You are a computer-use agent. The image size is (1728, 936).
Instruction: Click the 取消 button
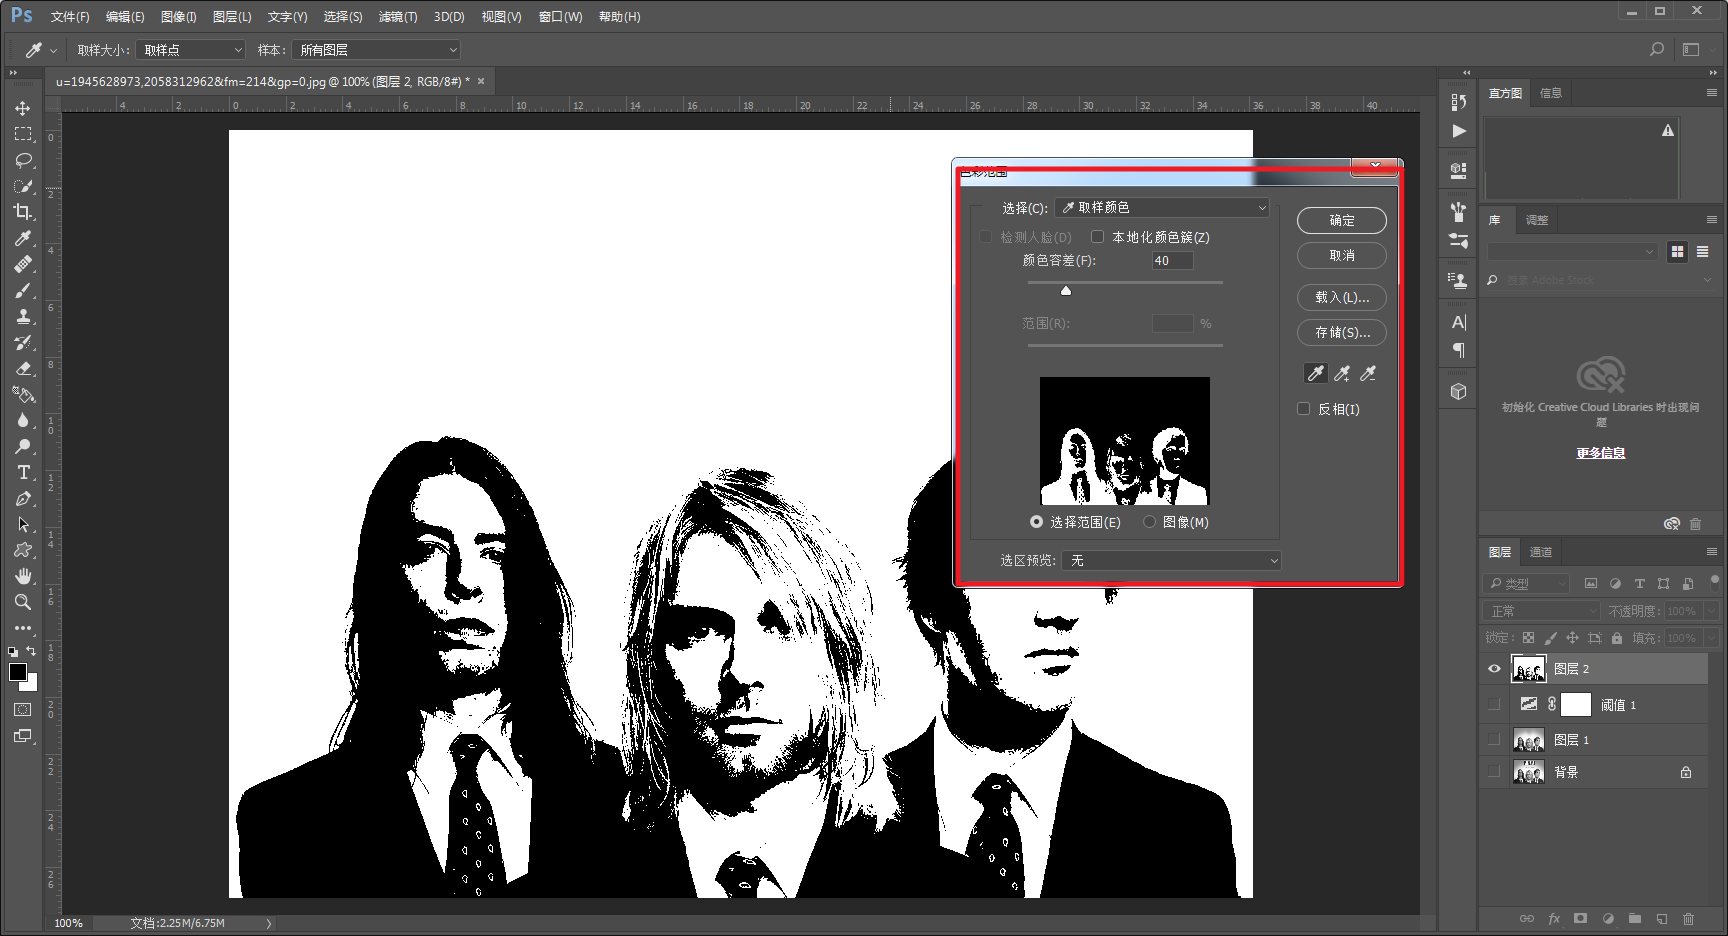(1342, 256)
